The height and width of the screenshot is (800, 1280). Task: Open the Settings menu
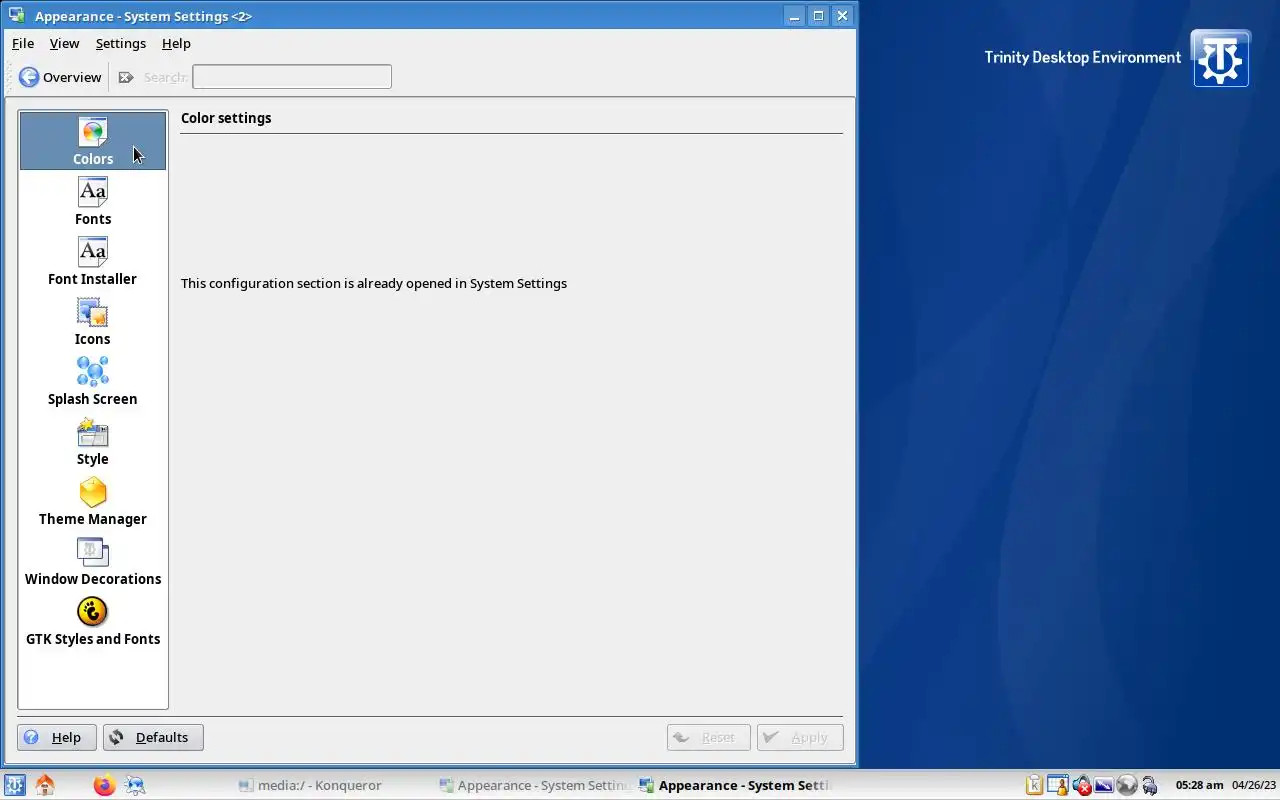pos(121,43)
